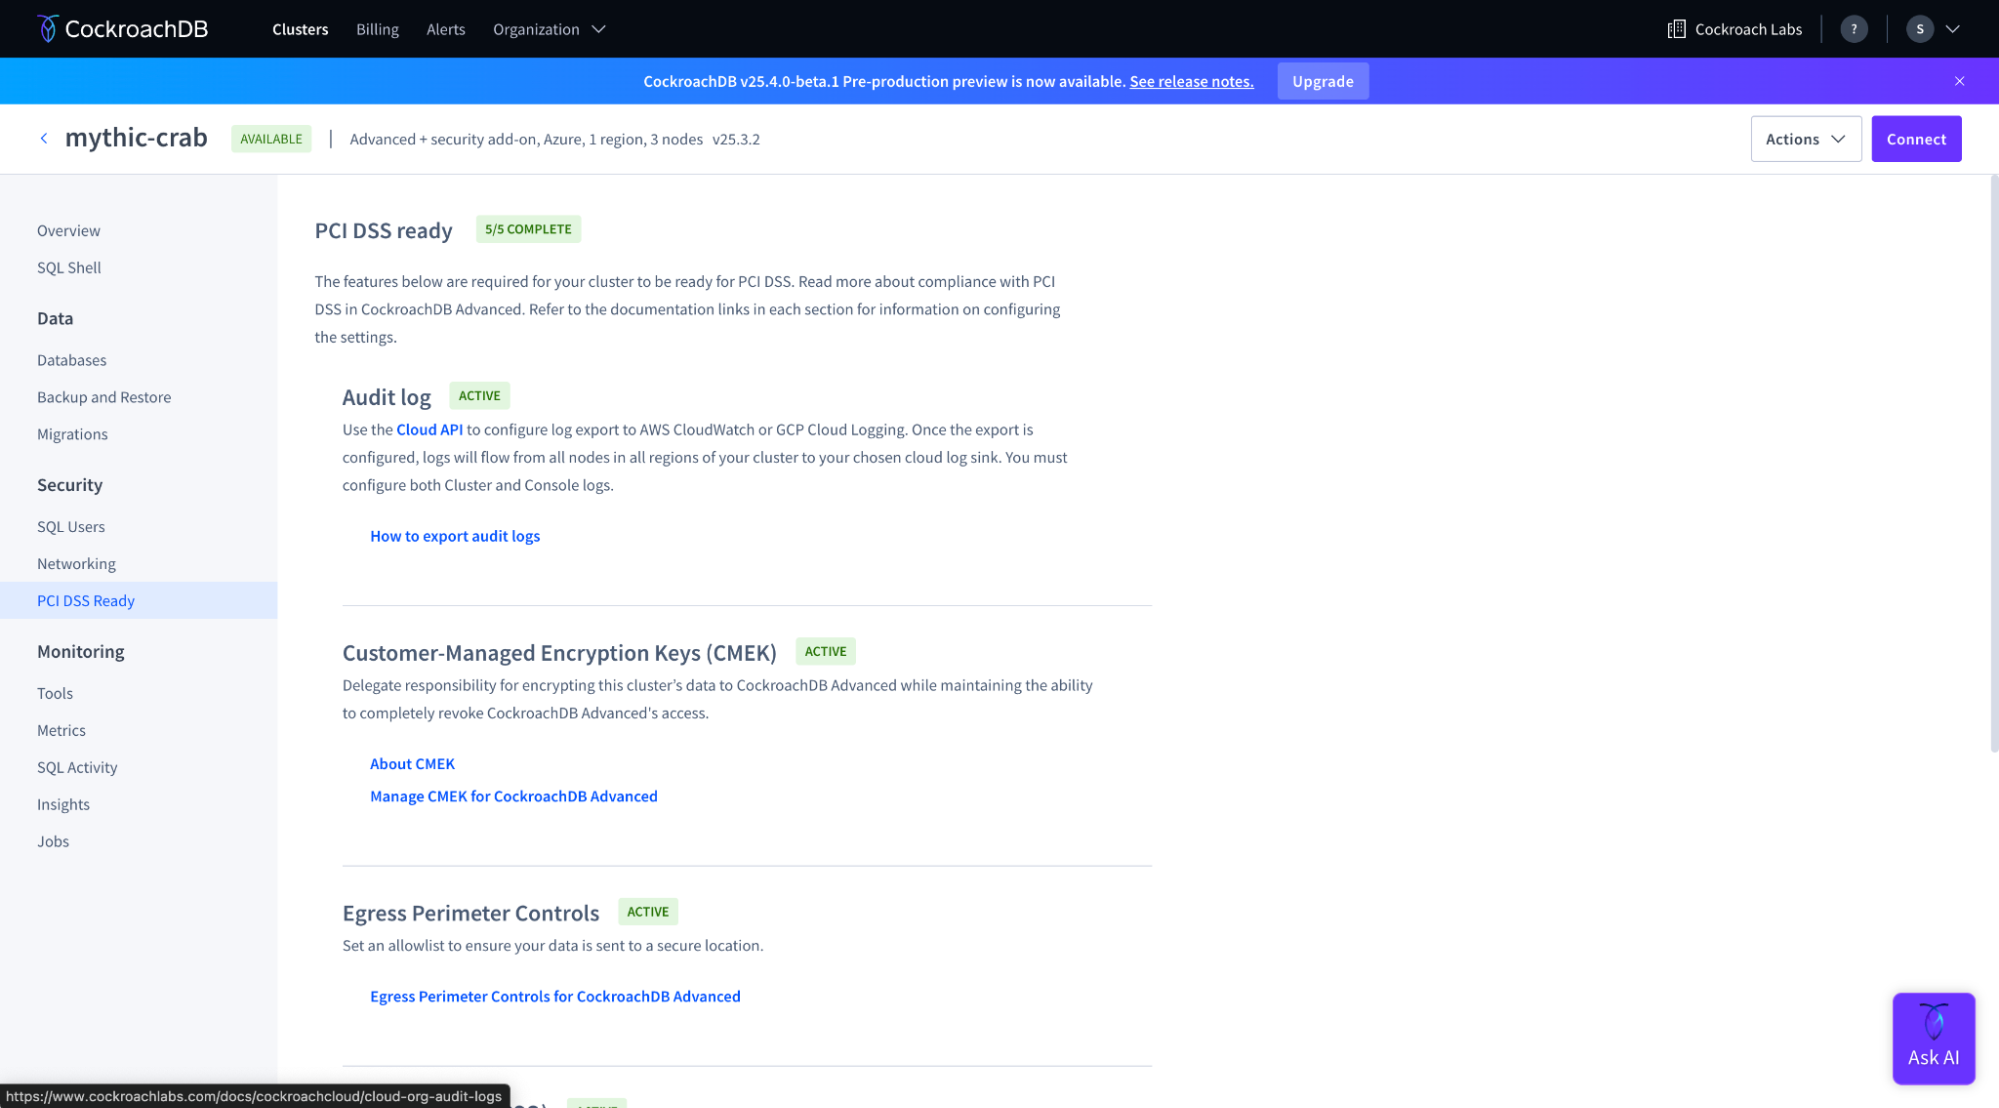Click the Cockroach Labs organization building icon
Viewport: 1999px width, 1108px height.
1676,29
